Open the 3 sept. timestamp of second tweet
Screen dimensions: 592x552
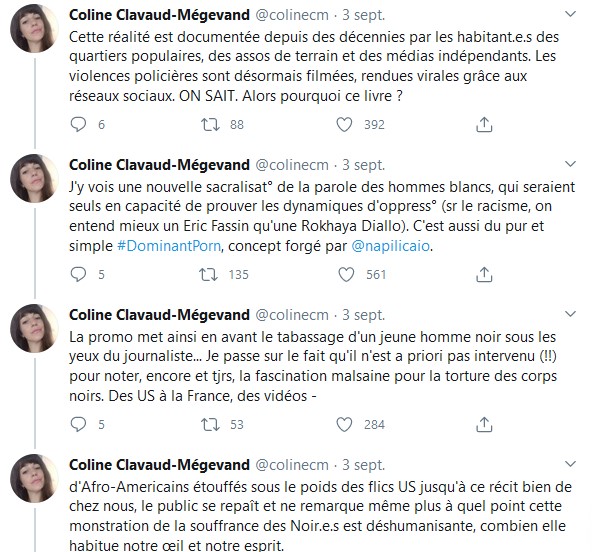tap(363, 165)
